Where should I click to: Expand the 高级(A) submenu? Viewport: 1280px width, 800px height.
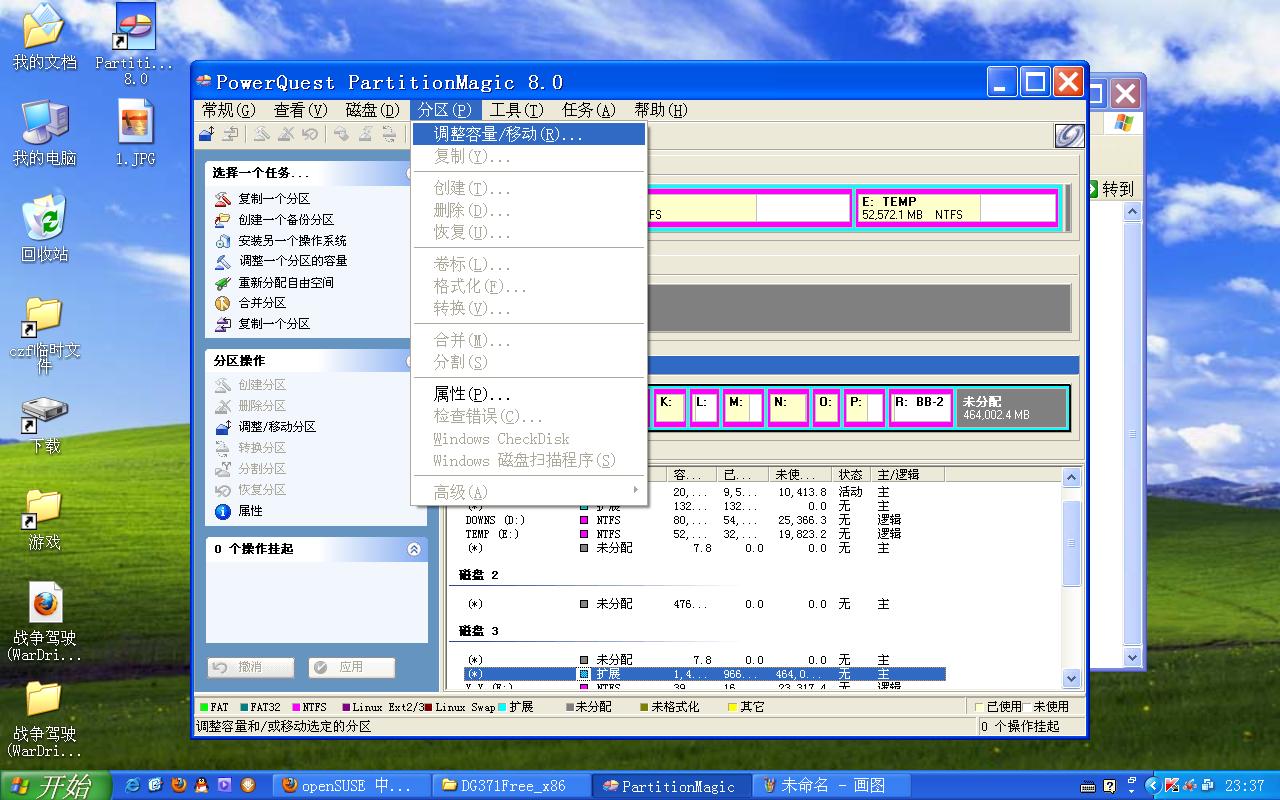click(x=530, y=492)
